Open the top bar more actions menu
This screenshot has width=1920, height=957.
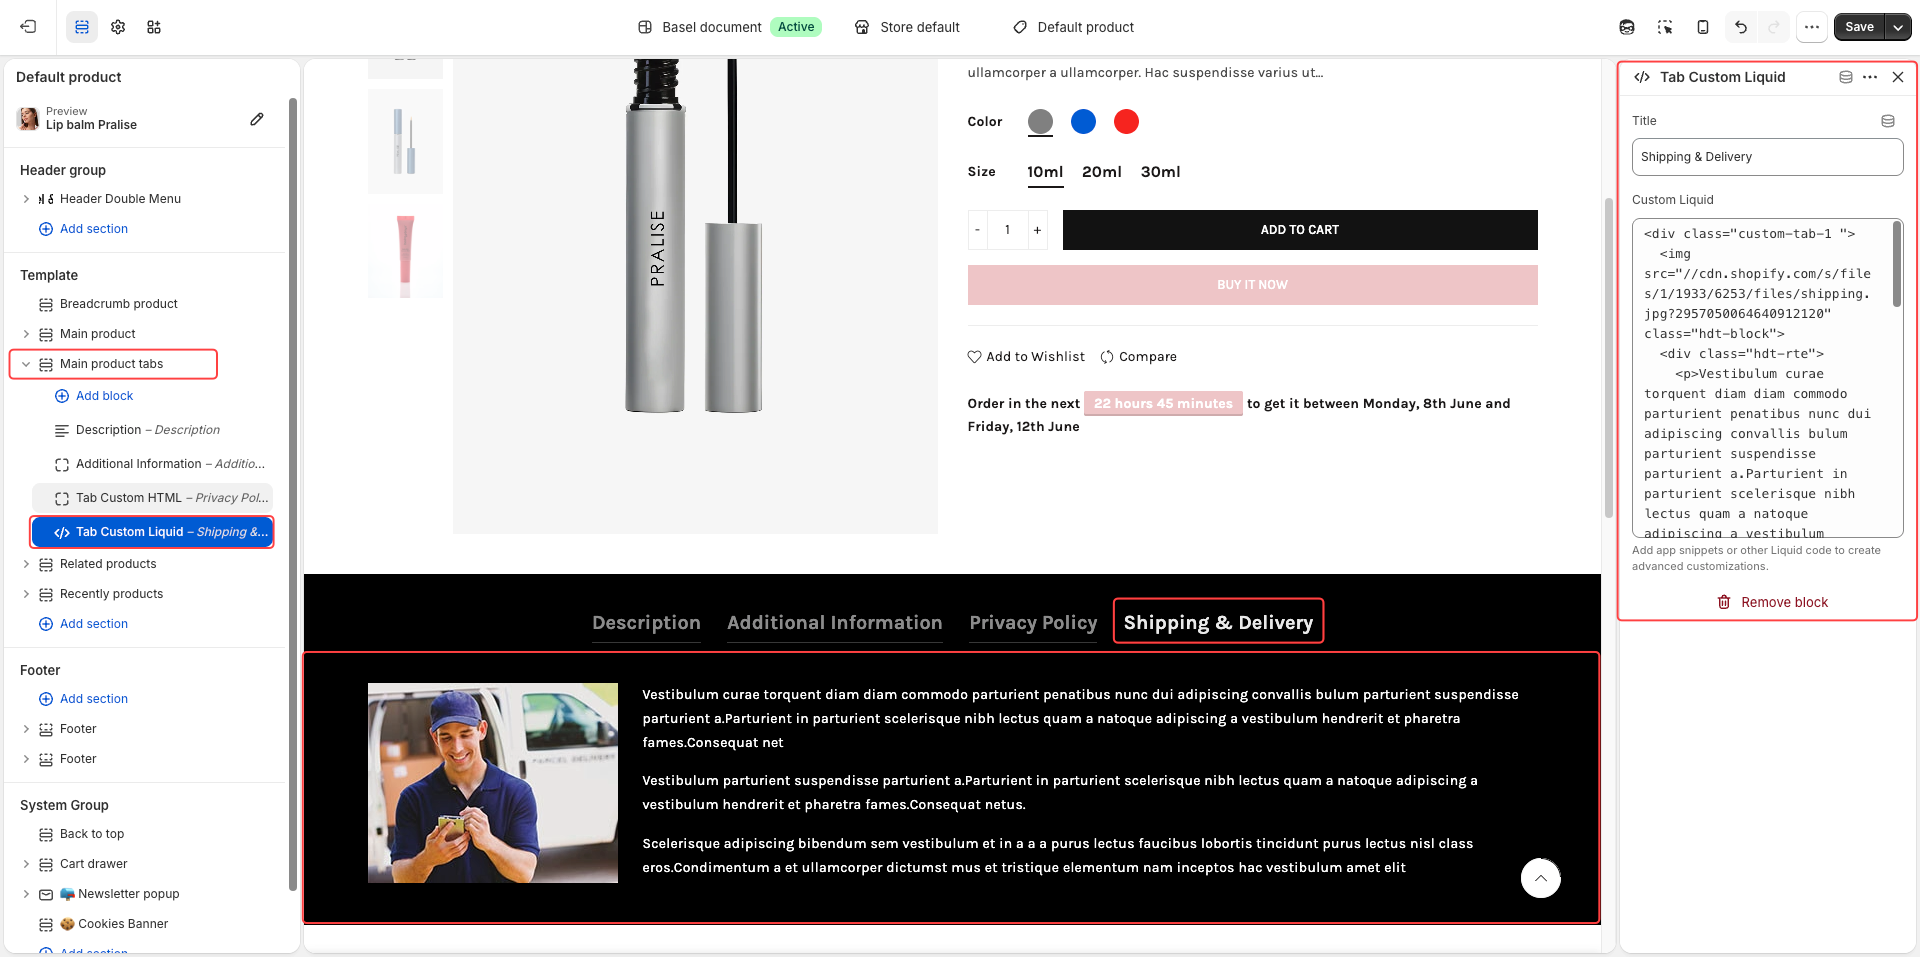[x=1812, y=27]
